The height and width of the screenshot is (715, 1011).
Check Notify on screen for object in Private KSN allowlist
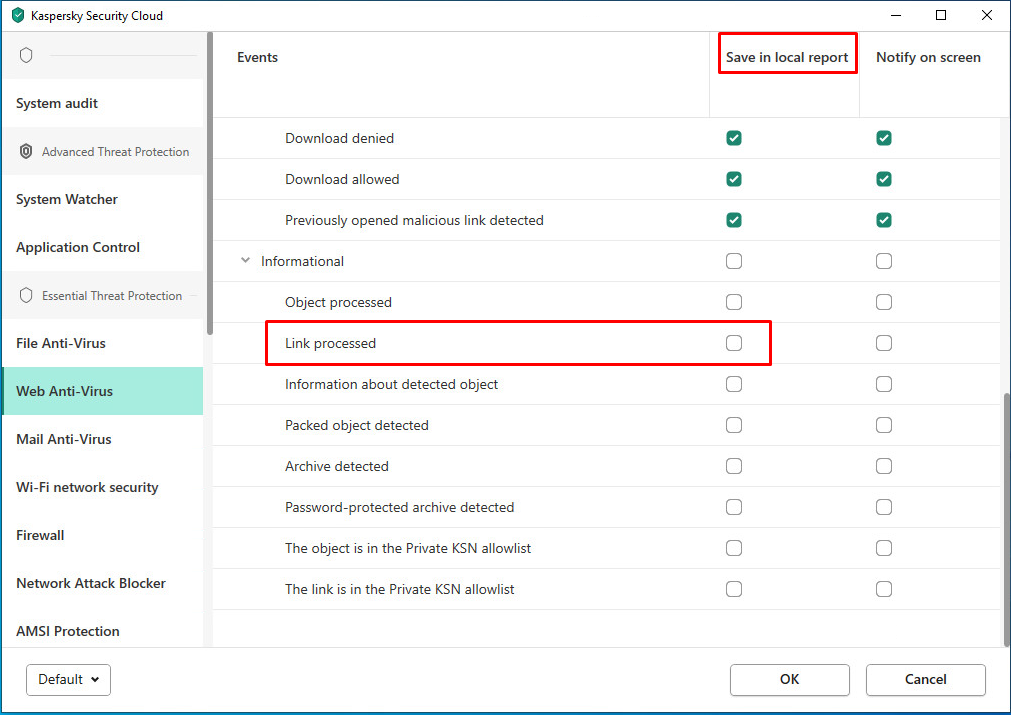click(884, 548)
